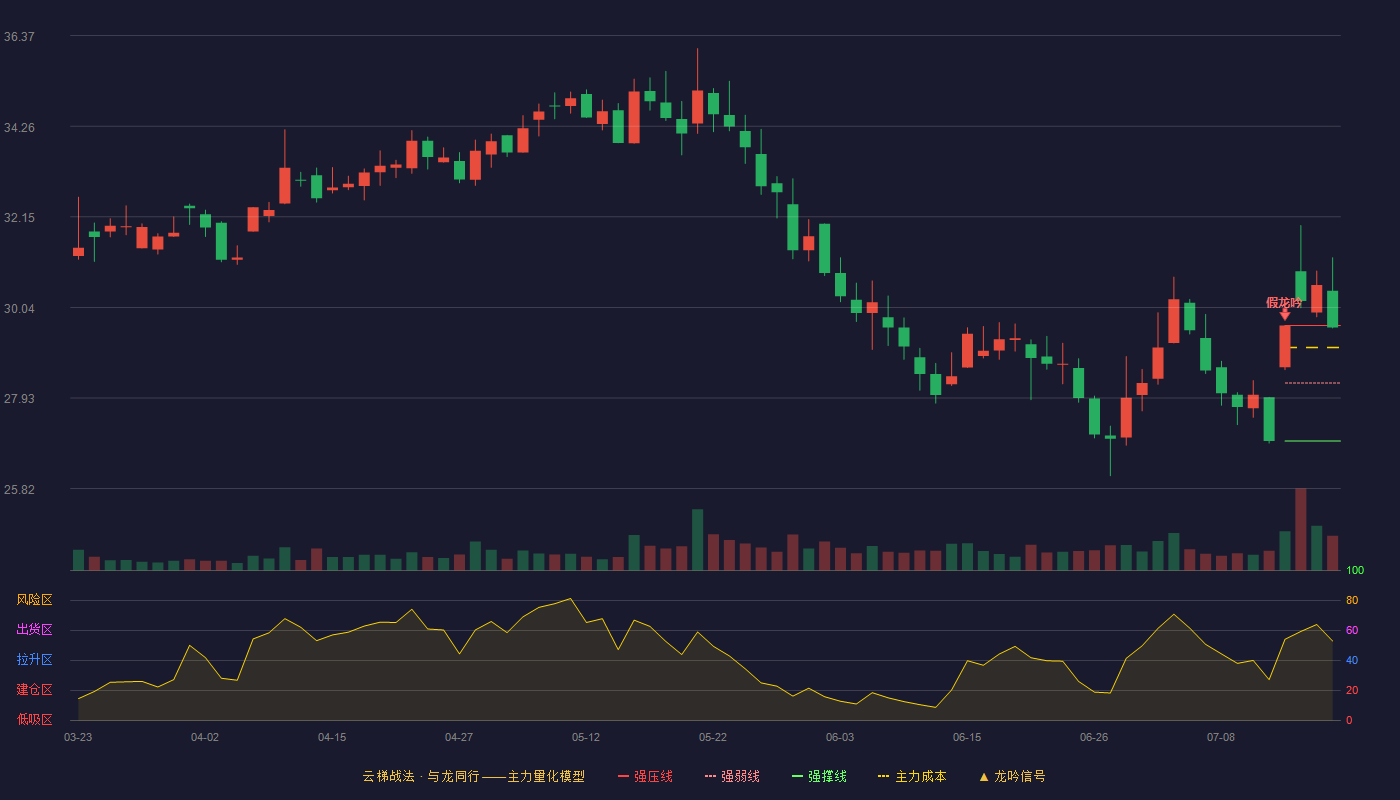Toggle the 强撑线 legend item
1400x800 pixels.
(x=819, y=776)
